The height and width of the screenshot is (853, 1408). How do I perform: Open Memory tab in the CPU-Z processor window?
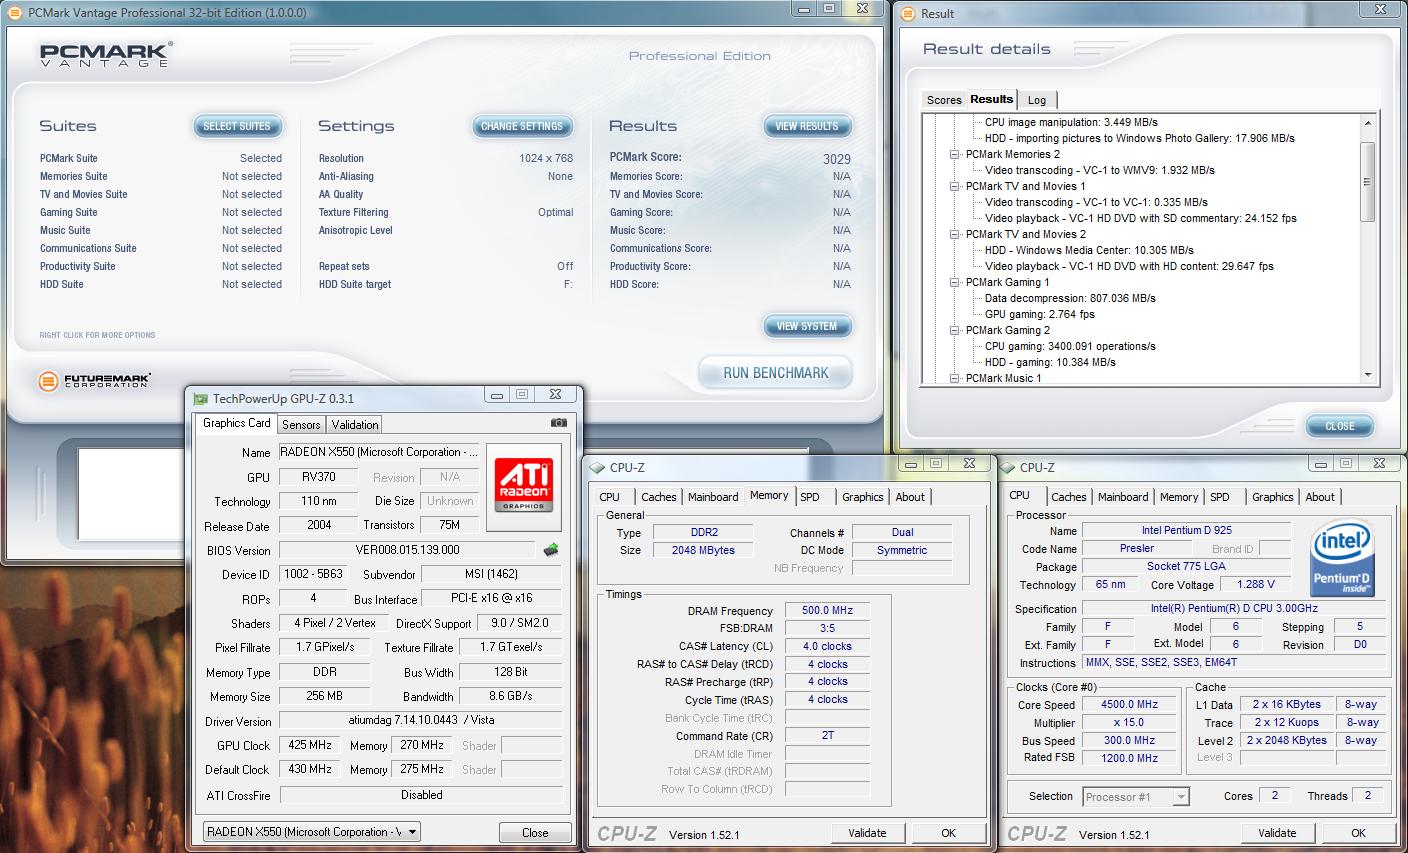point(1179,497)
